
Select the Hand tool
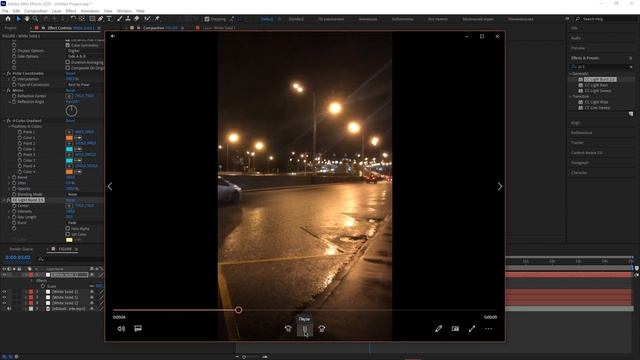(x=27, y=19)
